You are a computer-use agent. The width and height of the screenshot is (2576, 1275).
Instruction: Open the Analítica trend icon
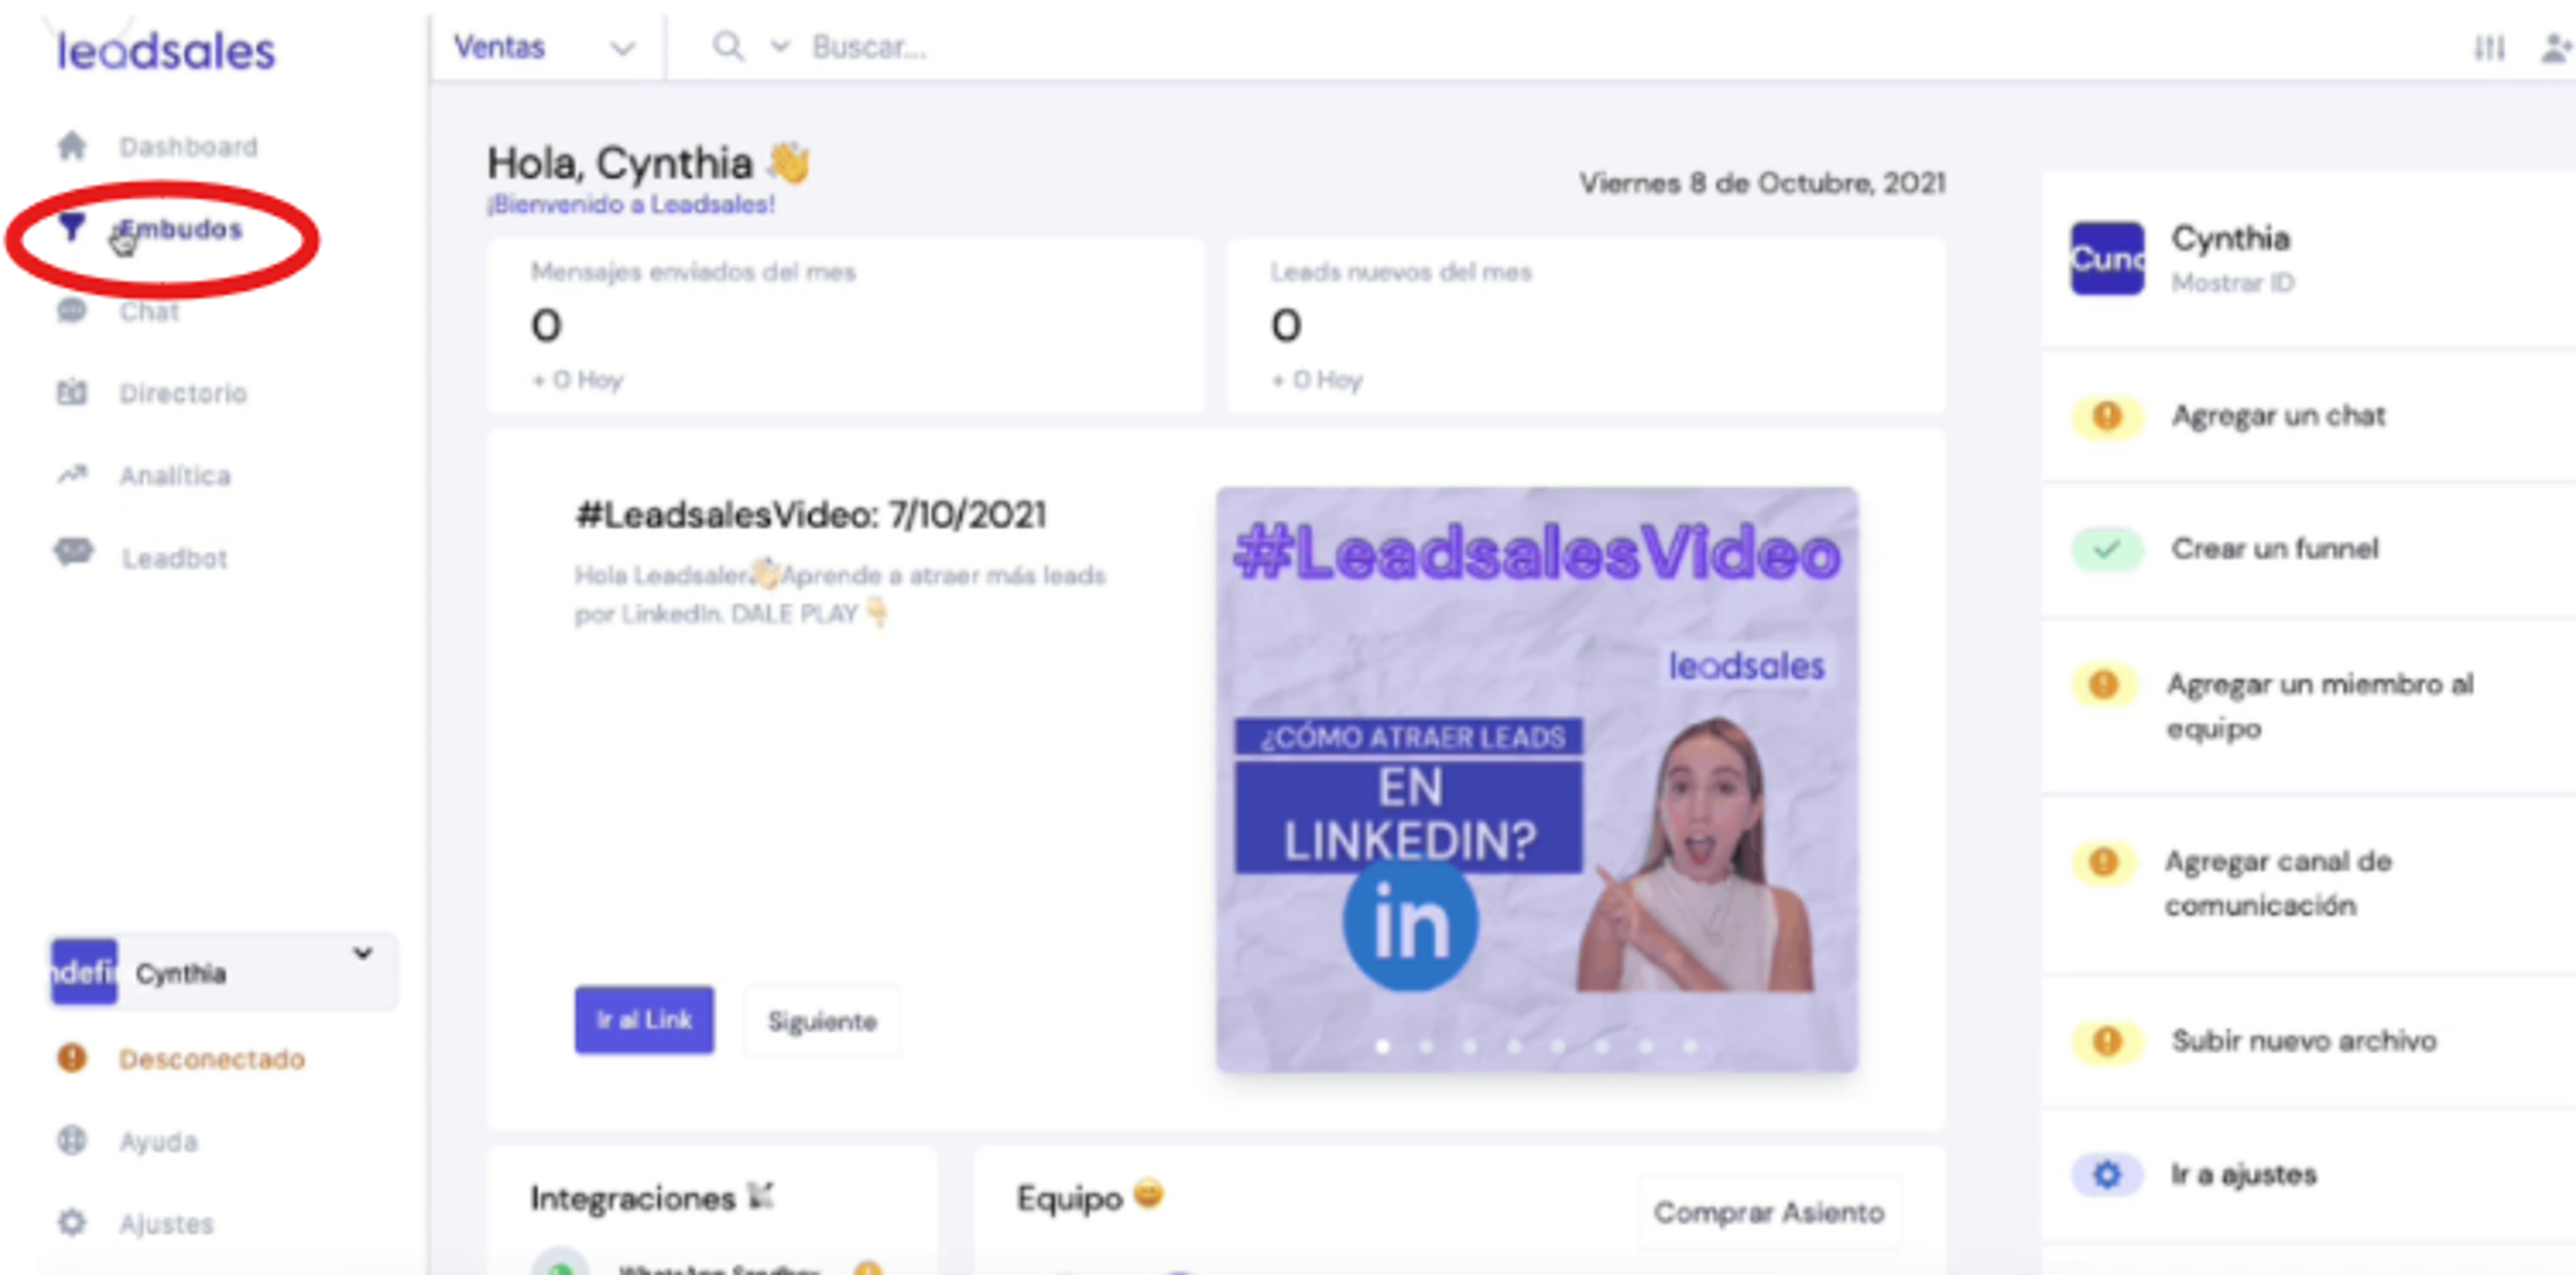[x=71, y=474]
